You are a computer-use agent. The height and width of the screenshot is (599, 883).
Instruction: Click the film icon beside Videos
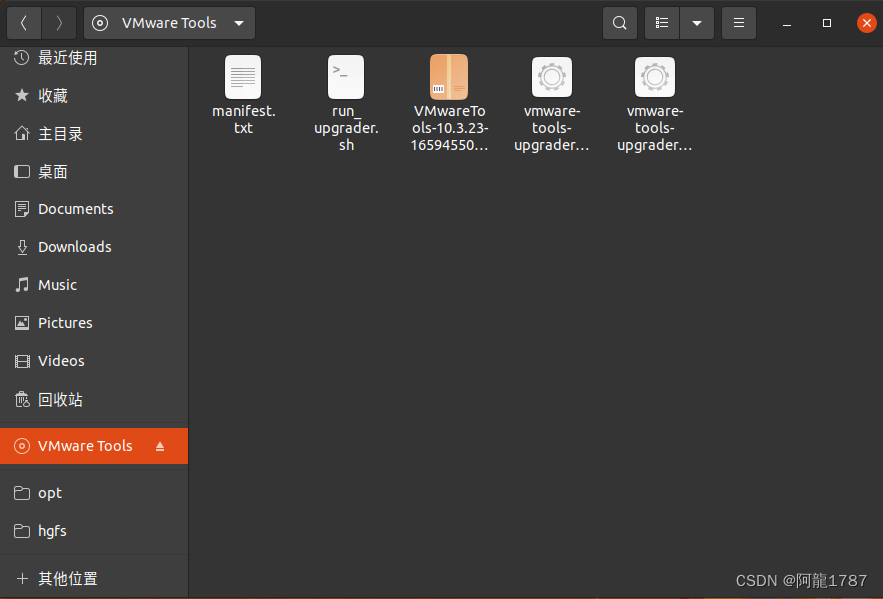(22, 361)
